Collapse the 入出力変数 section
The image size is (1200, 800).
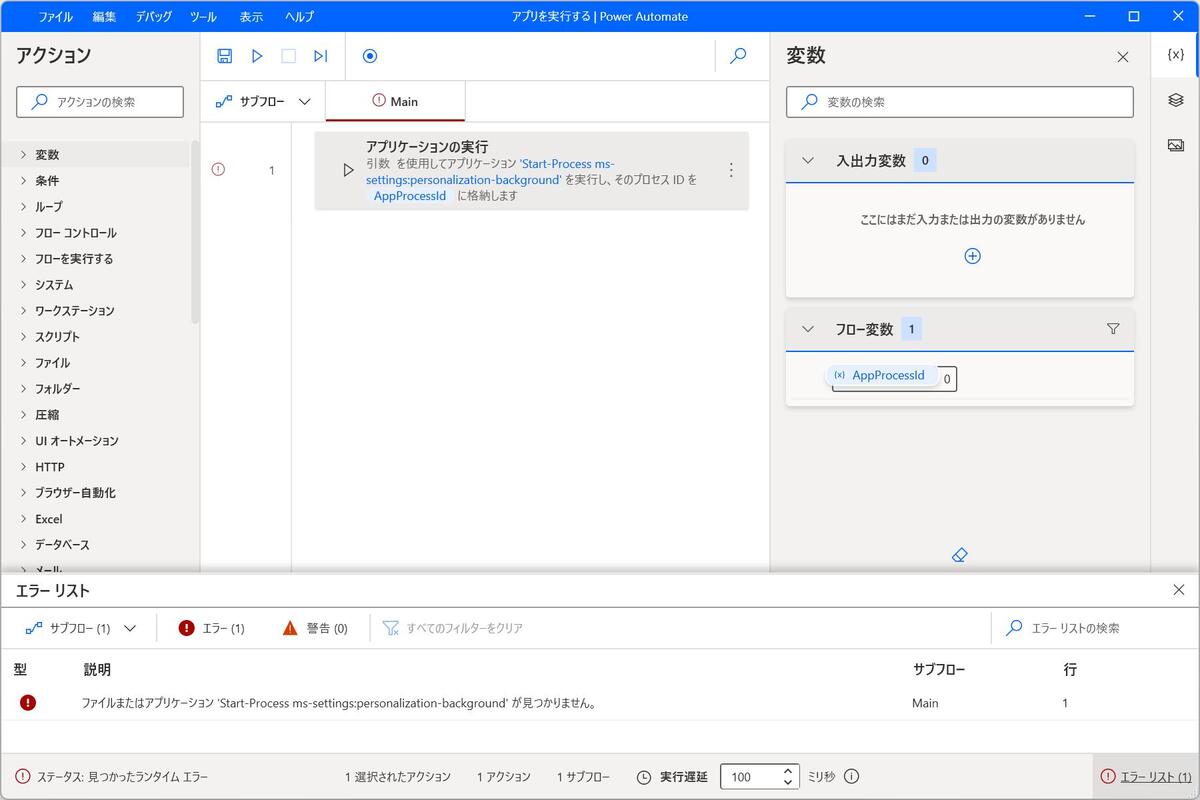(x=809, y=160)
